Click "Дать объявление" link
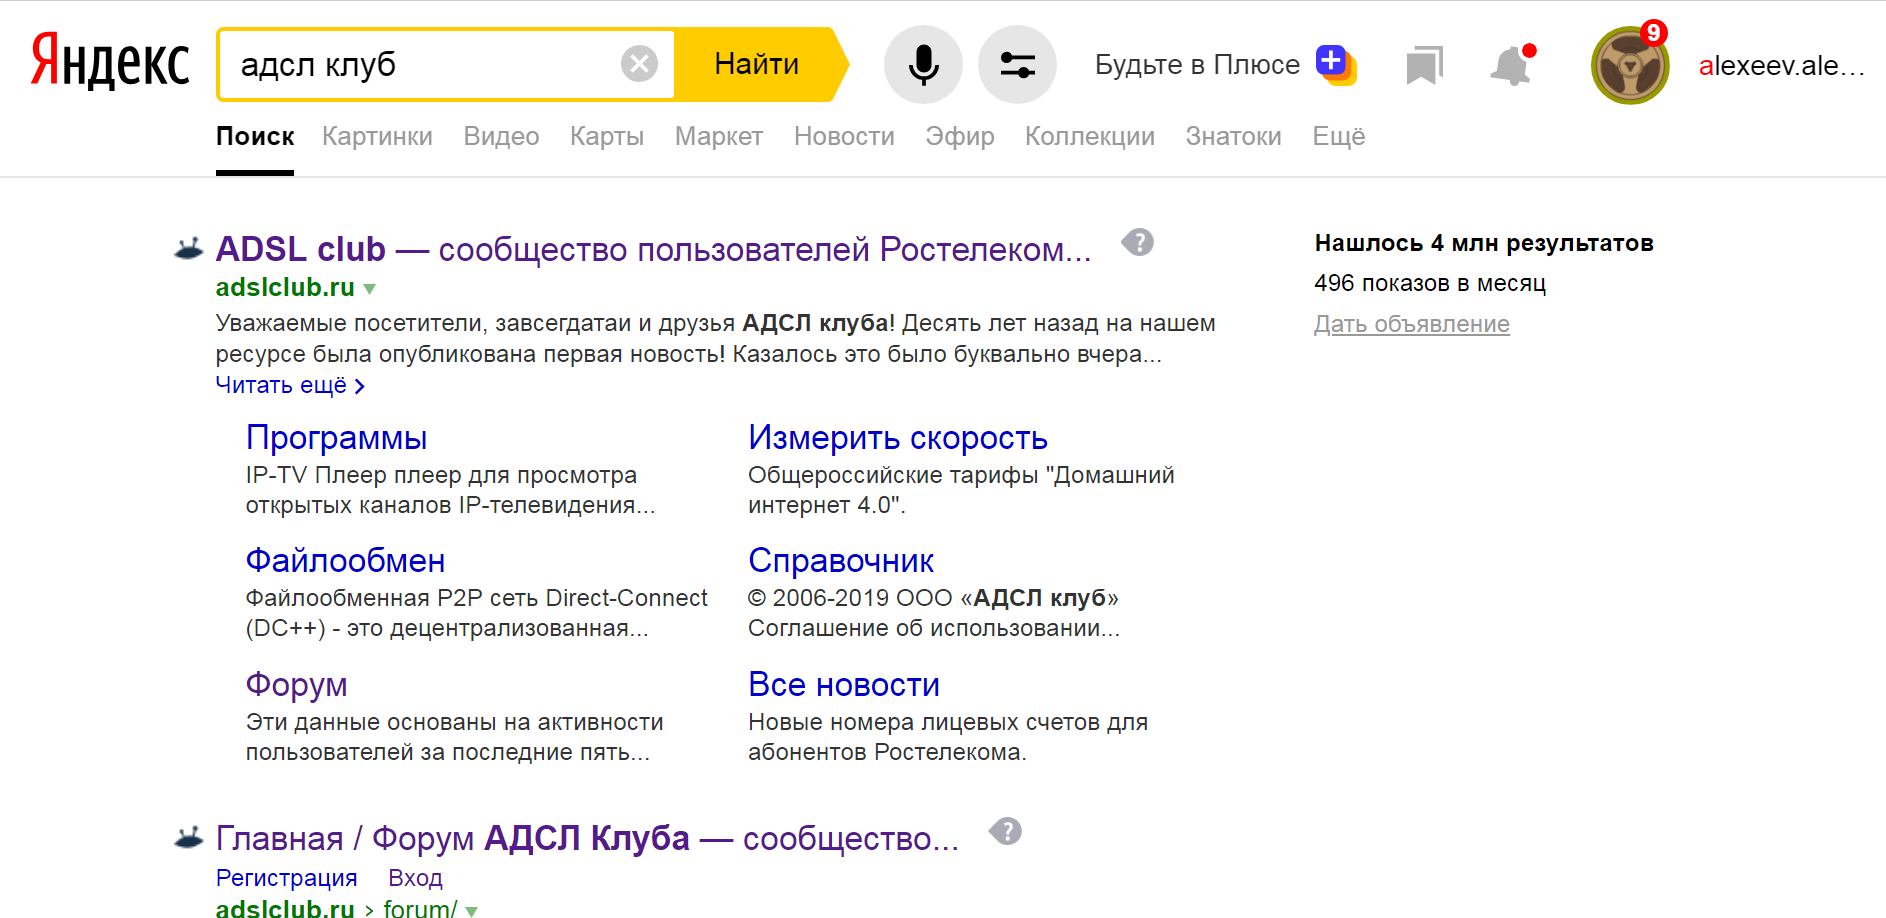Image resolution: width=1886 pixels, height=918 pixels. [x=1411, y=324]
